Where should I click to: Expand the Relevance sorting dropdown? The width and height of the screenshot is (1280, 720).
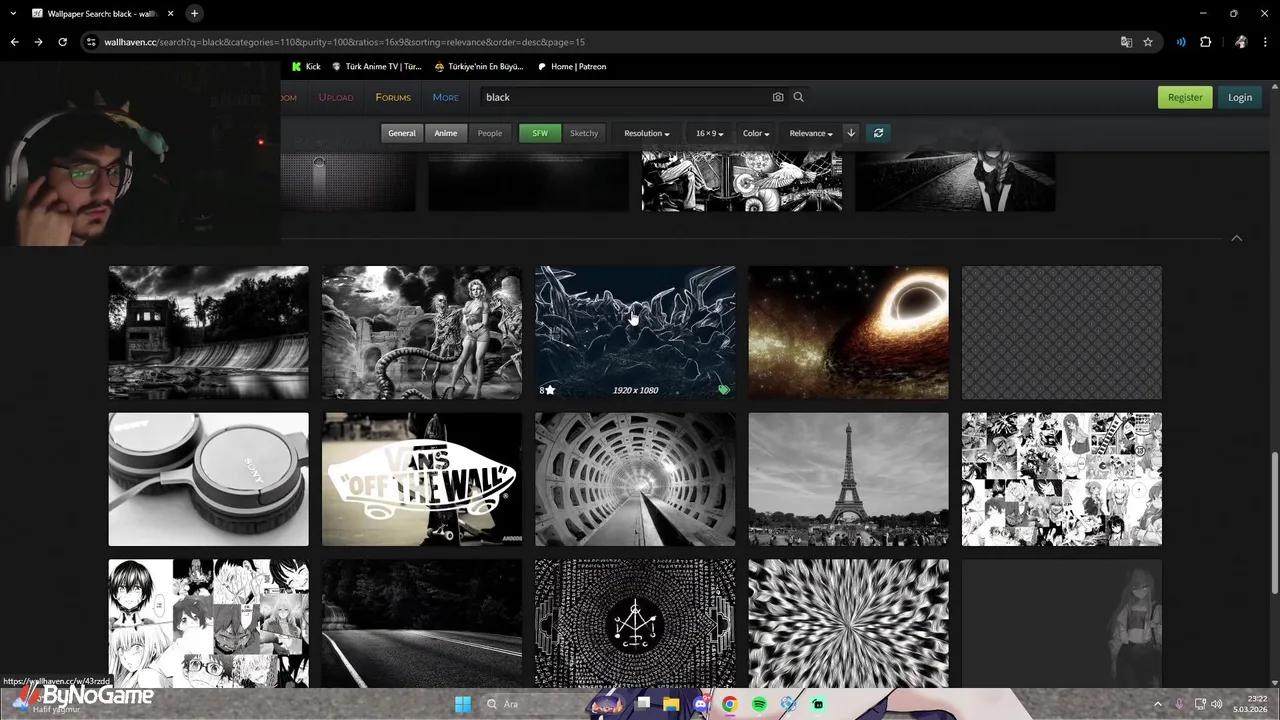[x=811, y=133]
